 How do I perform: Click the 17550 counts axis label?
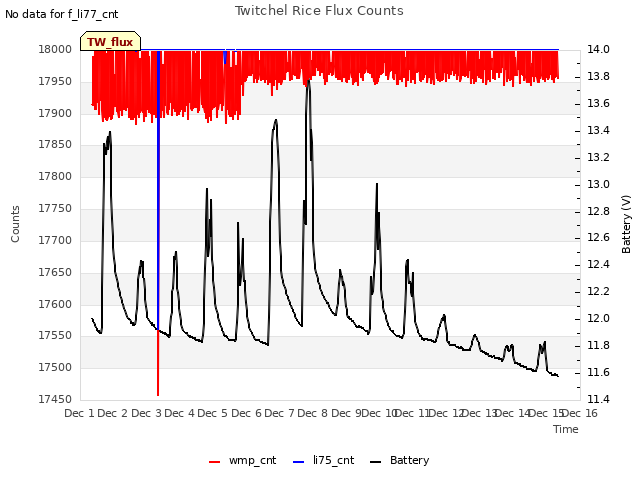tap(55, 336)
